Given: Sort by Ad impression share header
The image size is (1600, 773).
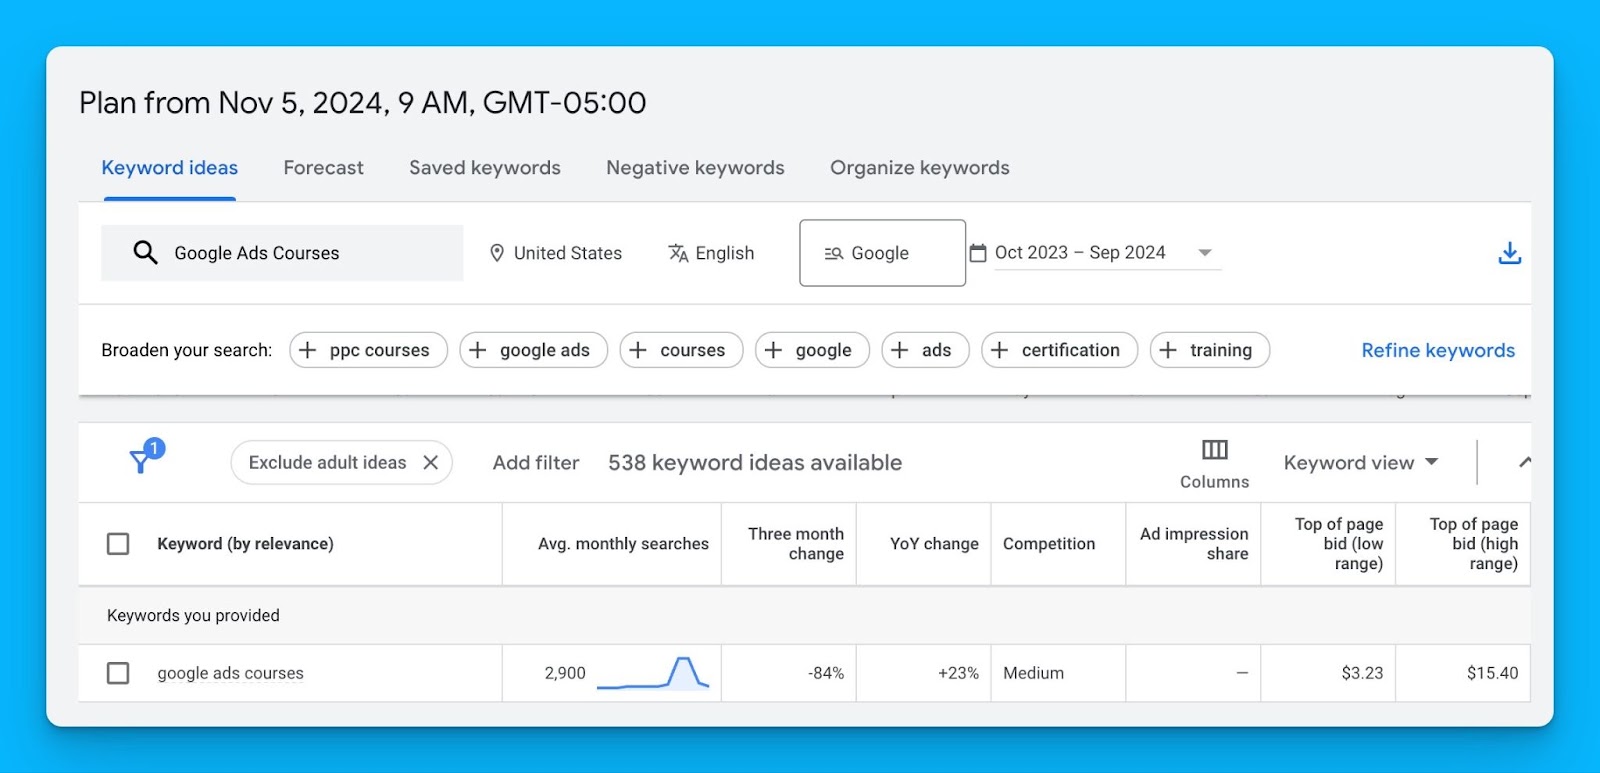Looking at the screenshot, I should coord(1194,544).
